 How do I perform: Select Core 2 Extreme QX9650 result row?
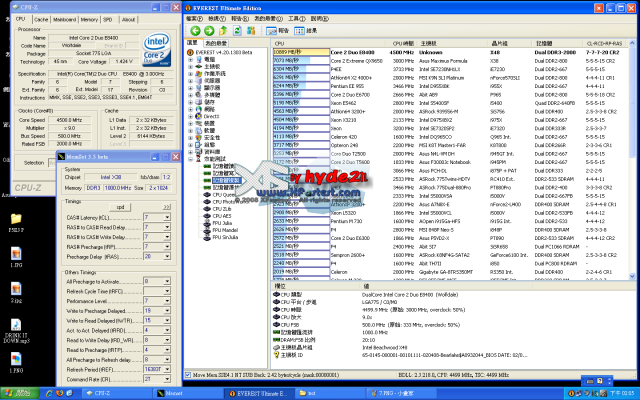(x=449, y=61)
